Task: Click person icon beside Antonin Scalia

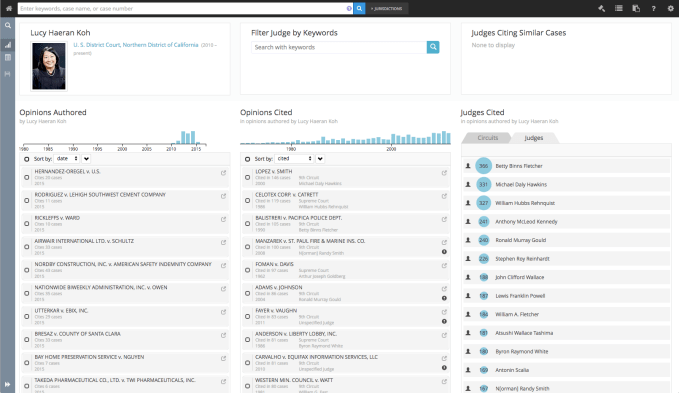Action: pos(468,370)
